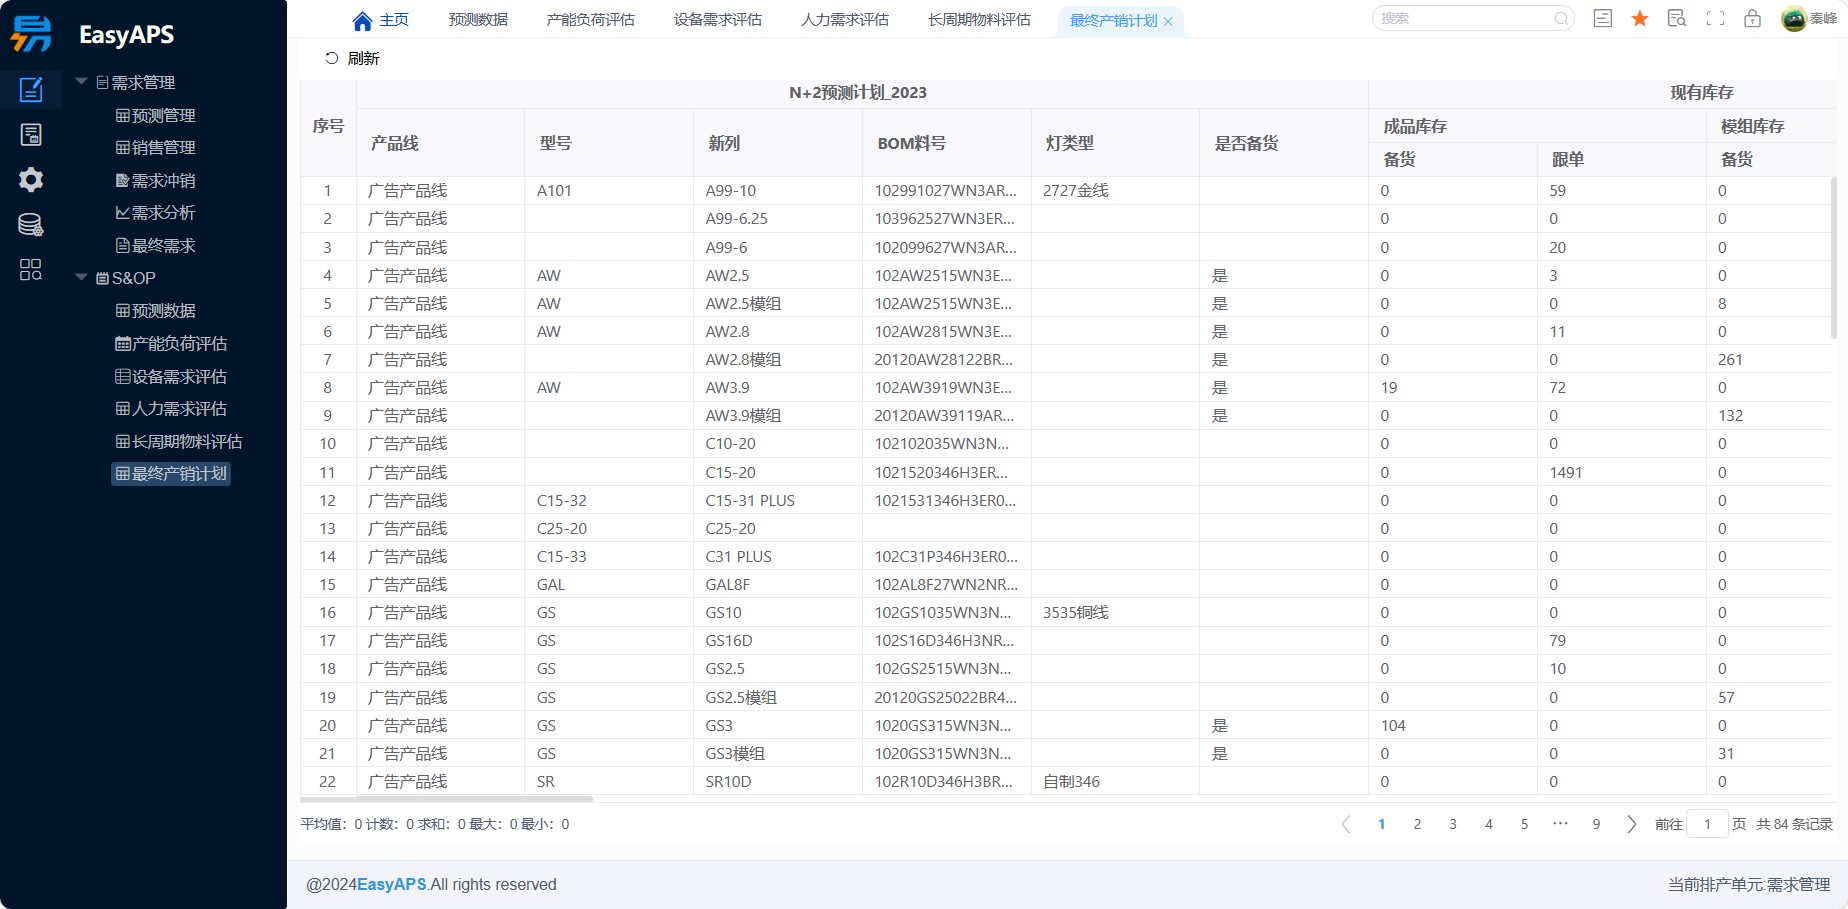Close the 最终产销计划 tab
This screenshot has width=1848, height=909.
pyautogui.click(x=1168, y=21)
